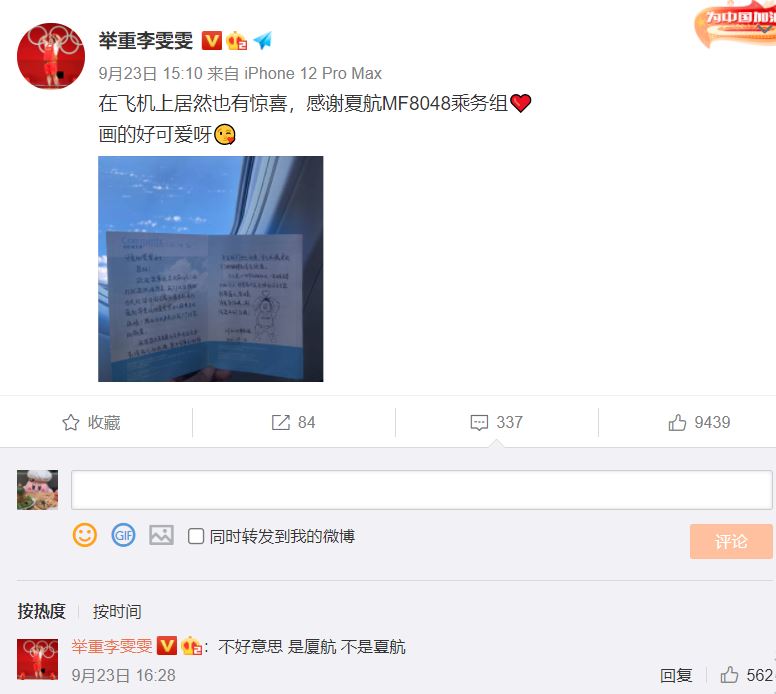Open emoji picker smiley icon

tap(85, 535)
